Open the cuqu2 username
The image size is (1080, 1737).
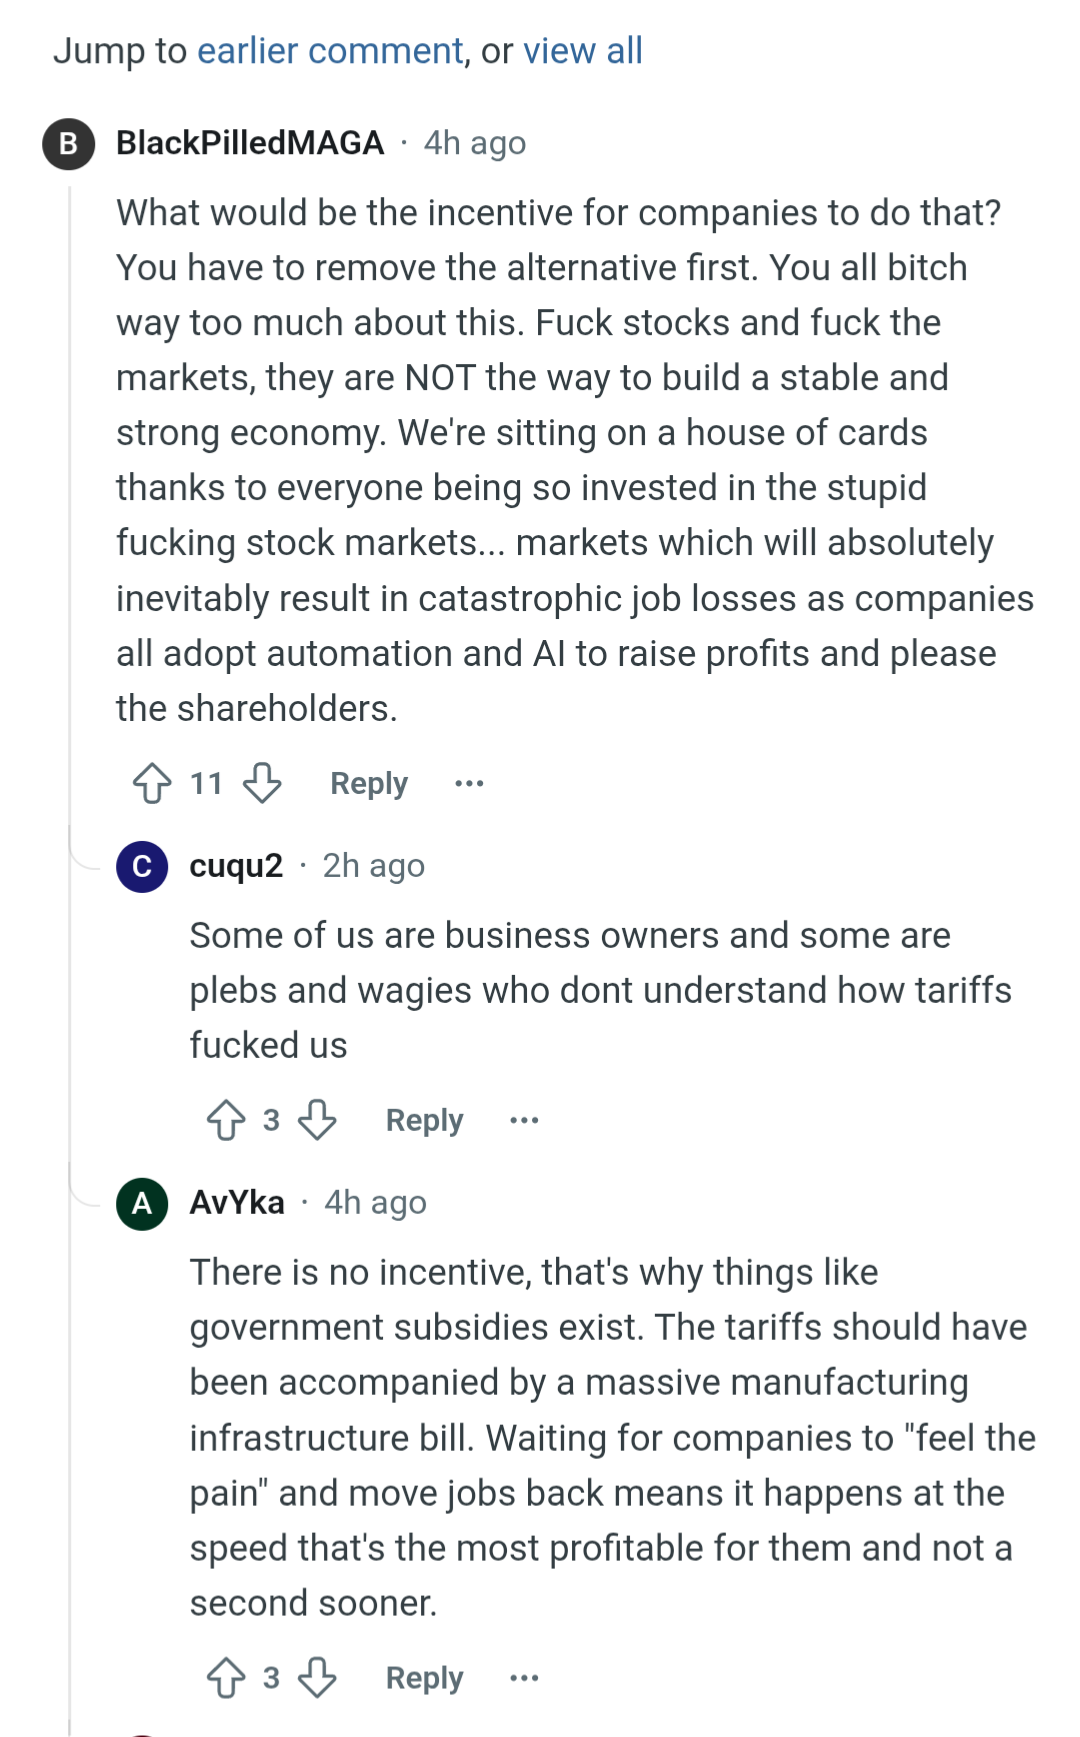coord(236,866)
